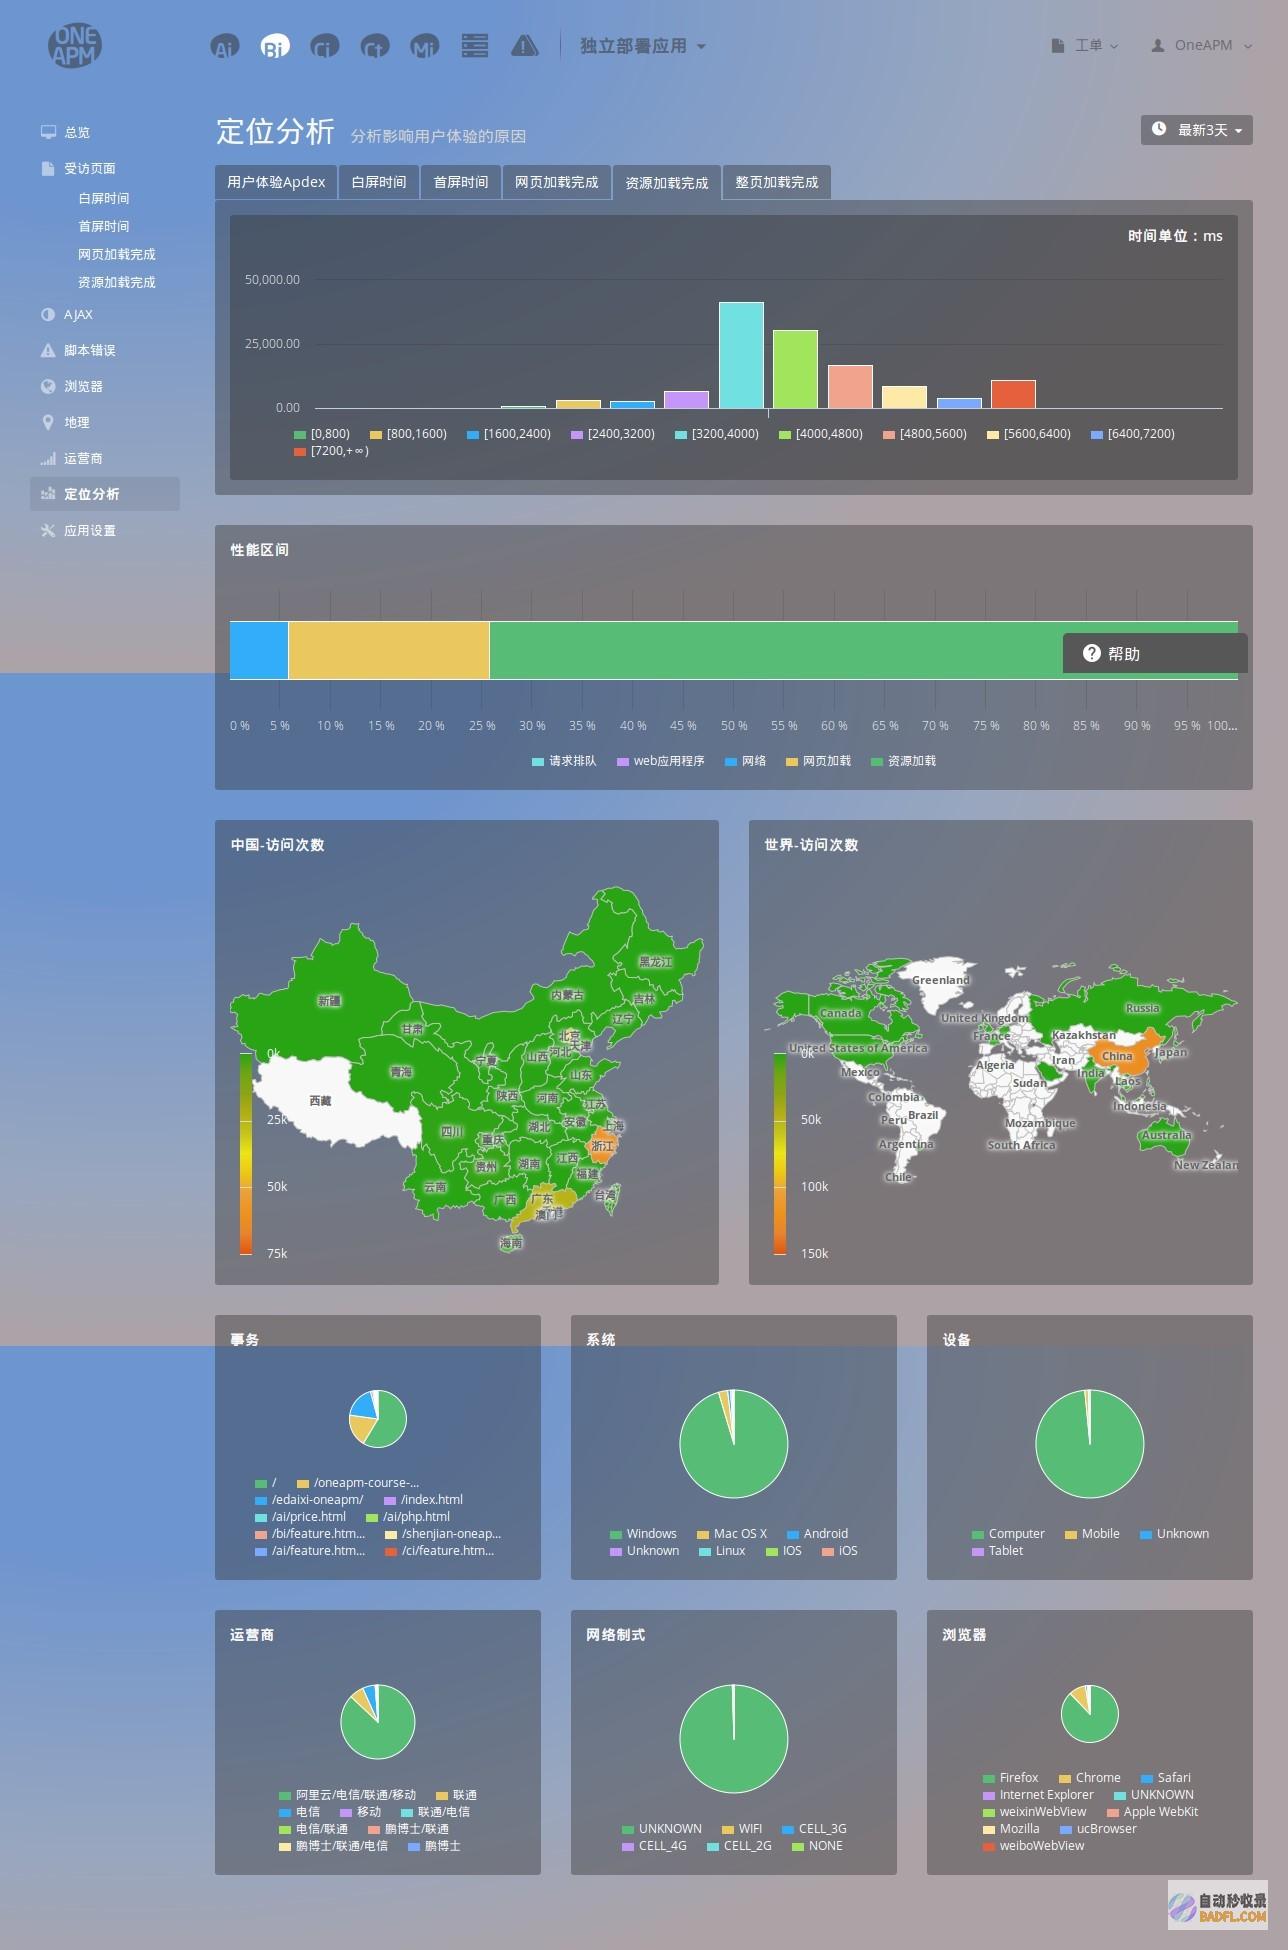Select the Bi product icon
The width and height of the screenshot is (1288, 1950).
[275, 46]
